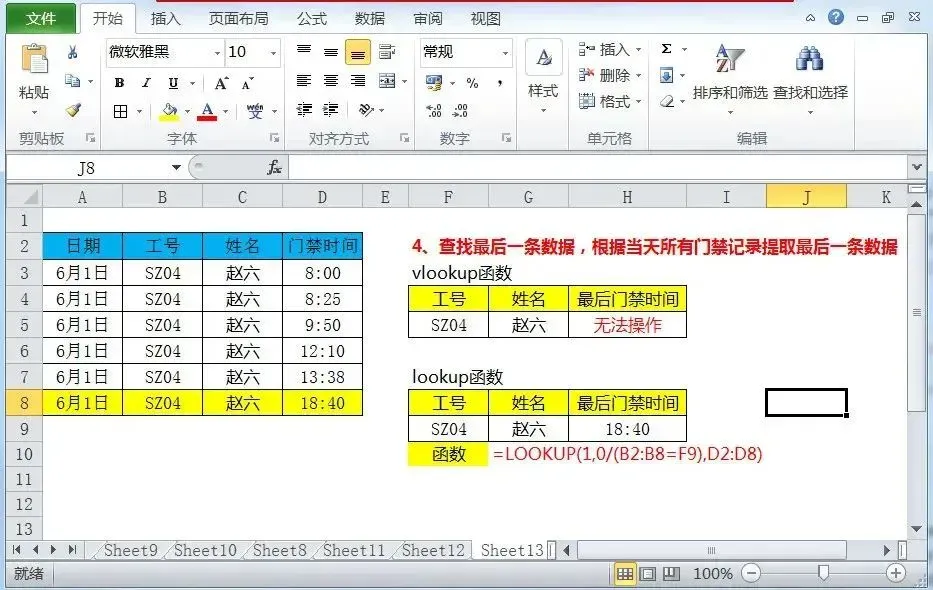Image resolution: width=933 pixels, height=590 pixels.
Task: Click the text orientation icon
Action: 366,109
